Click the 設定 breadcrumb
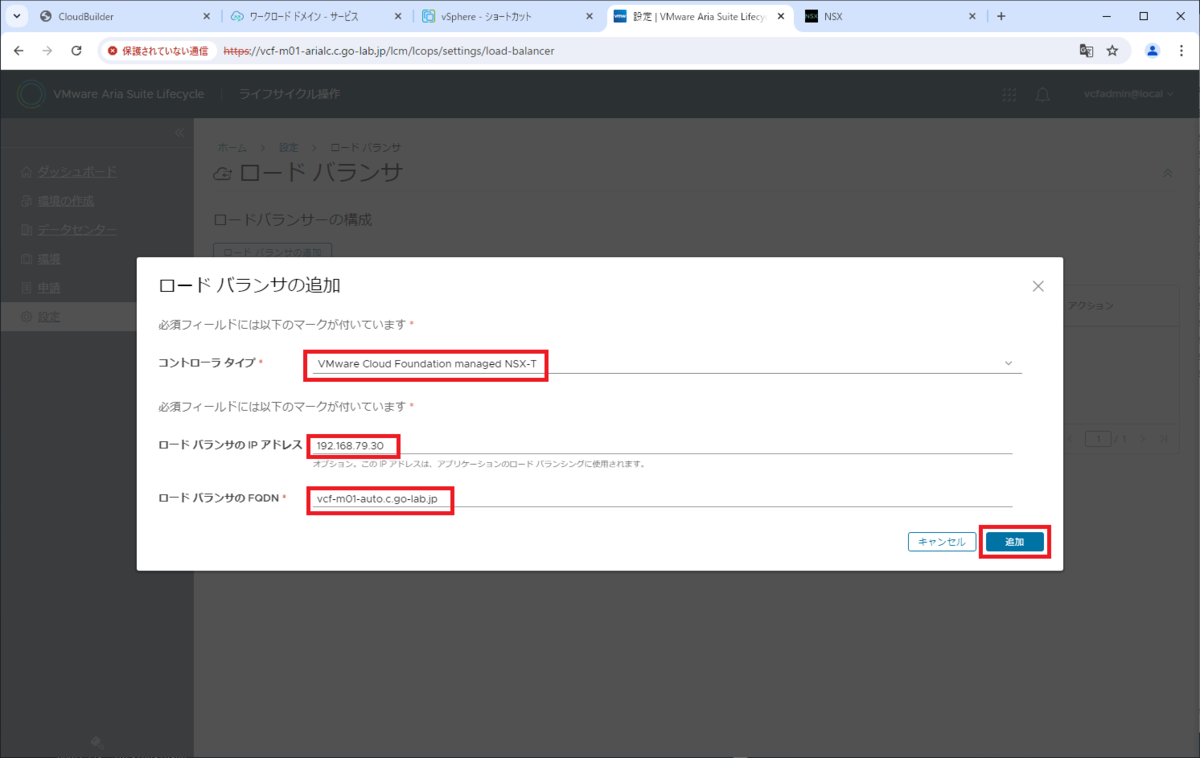Viewport: 1200px width, 758px height. [288, 147]
